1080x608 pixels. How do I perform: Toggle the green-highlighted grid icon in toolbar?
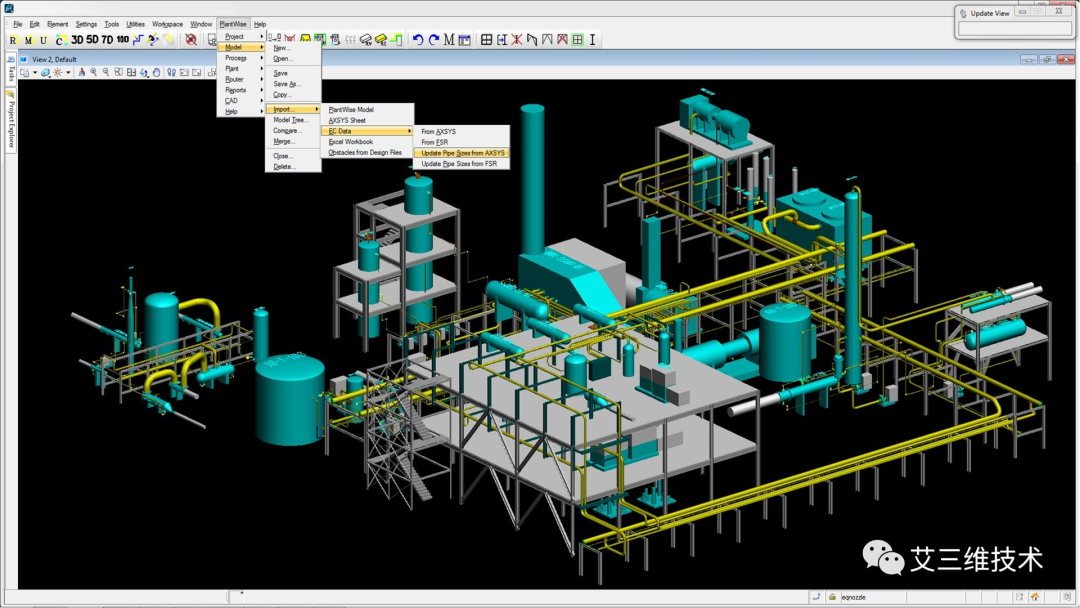(577, 40)
